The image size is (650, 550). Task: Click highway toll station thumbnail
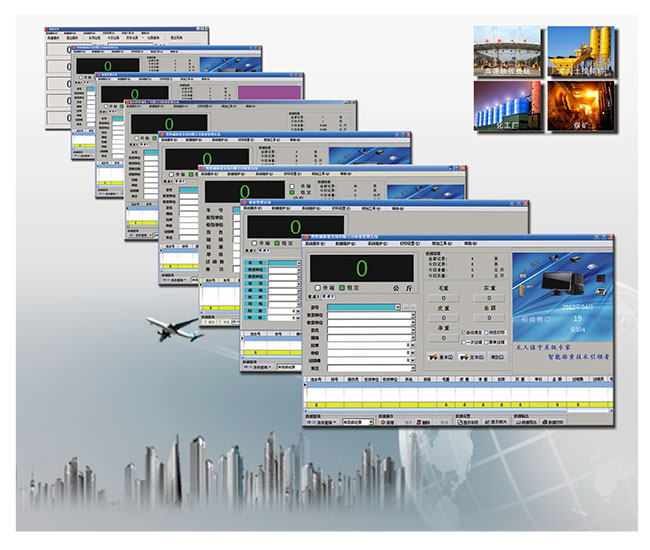coord(507,51)
